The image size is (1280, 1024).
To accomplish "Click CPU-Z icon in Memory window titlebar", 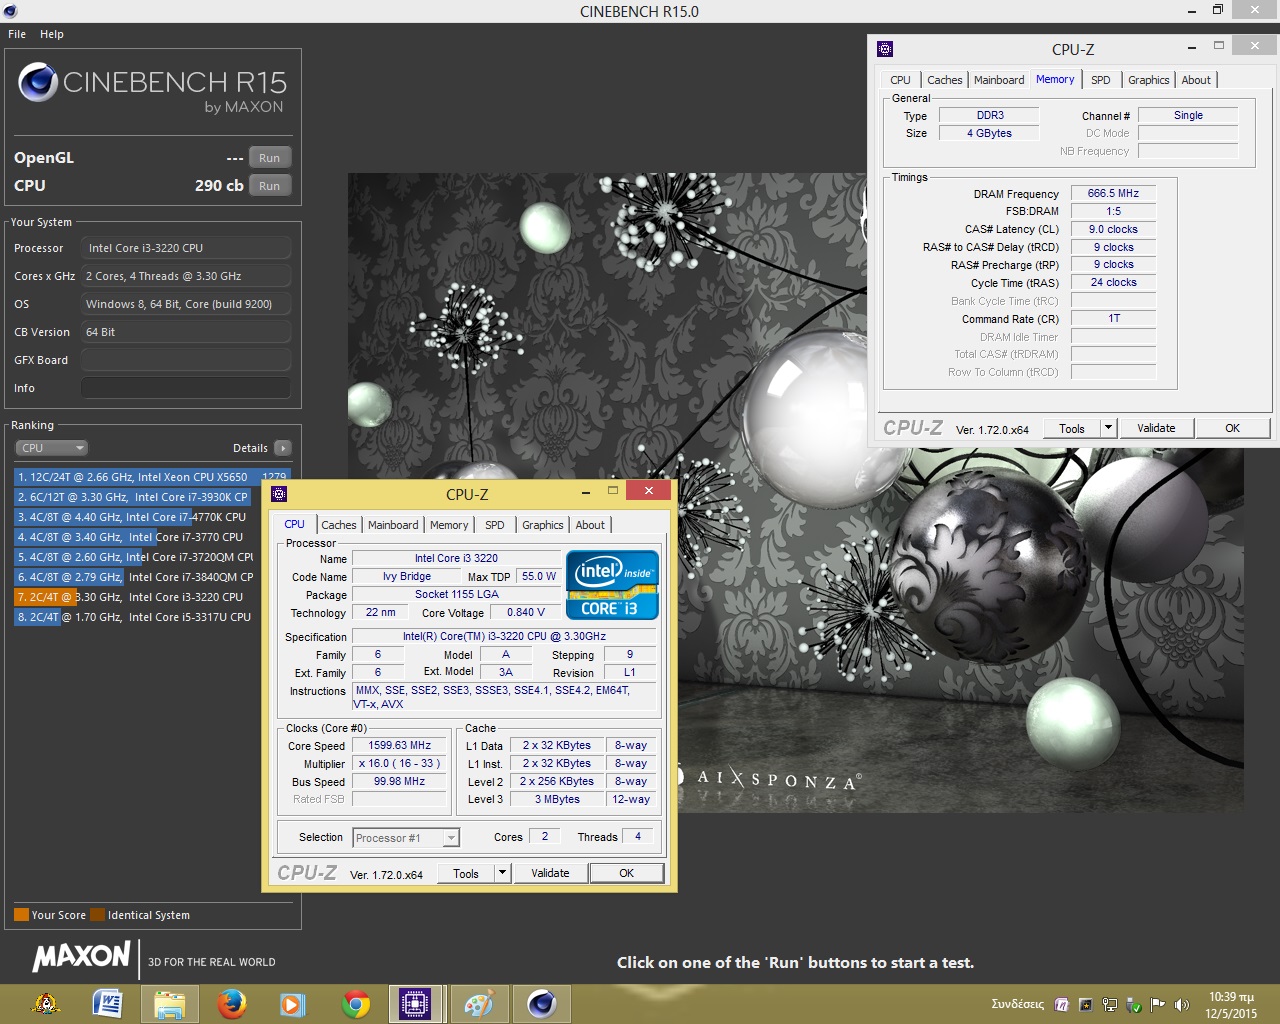I will (885, 48).
